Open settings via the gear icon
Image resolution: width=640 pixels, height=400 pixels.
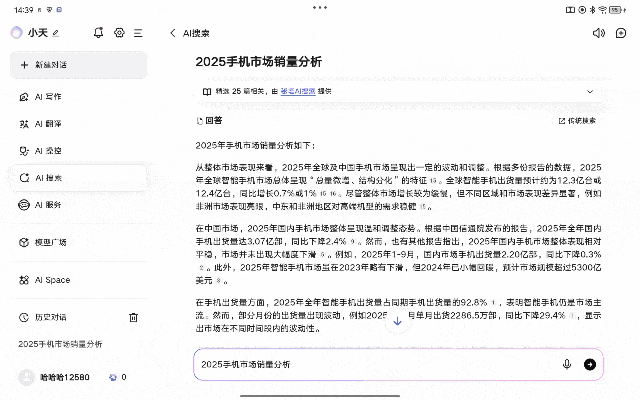click(x=119, y=32)
